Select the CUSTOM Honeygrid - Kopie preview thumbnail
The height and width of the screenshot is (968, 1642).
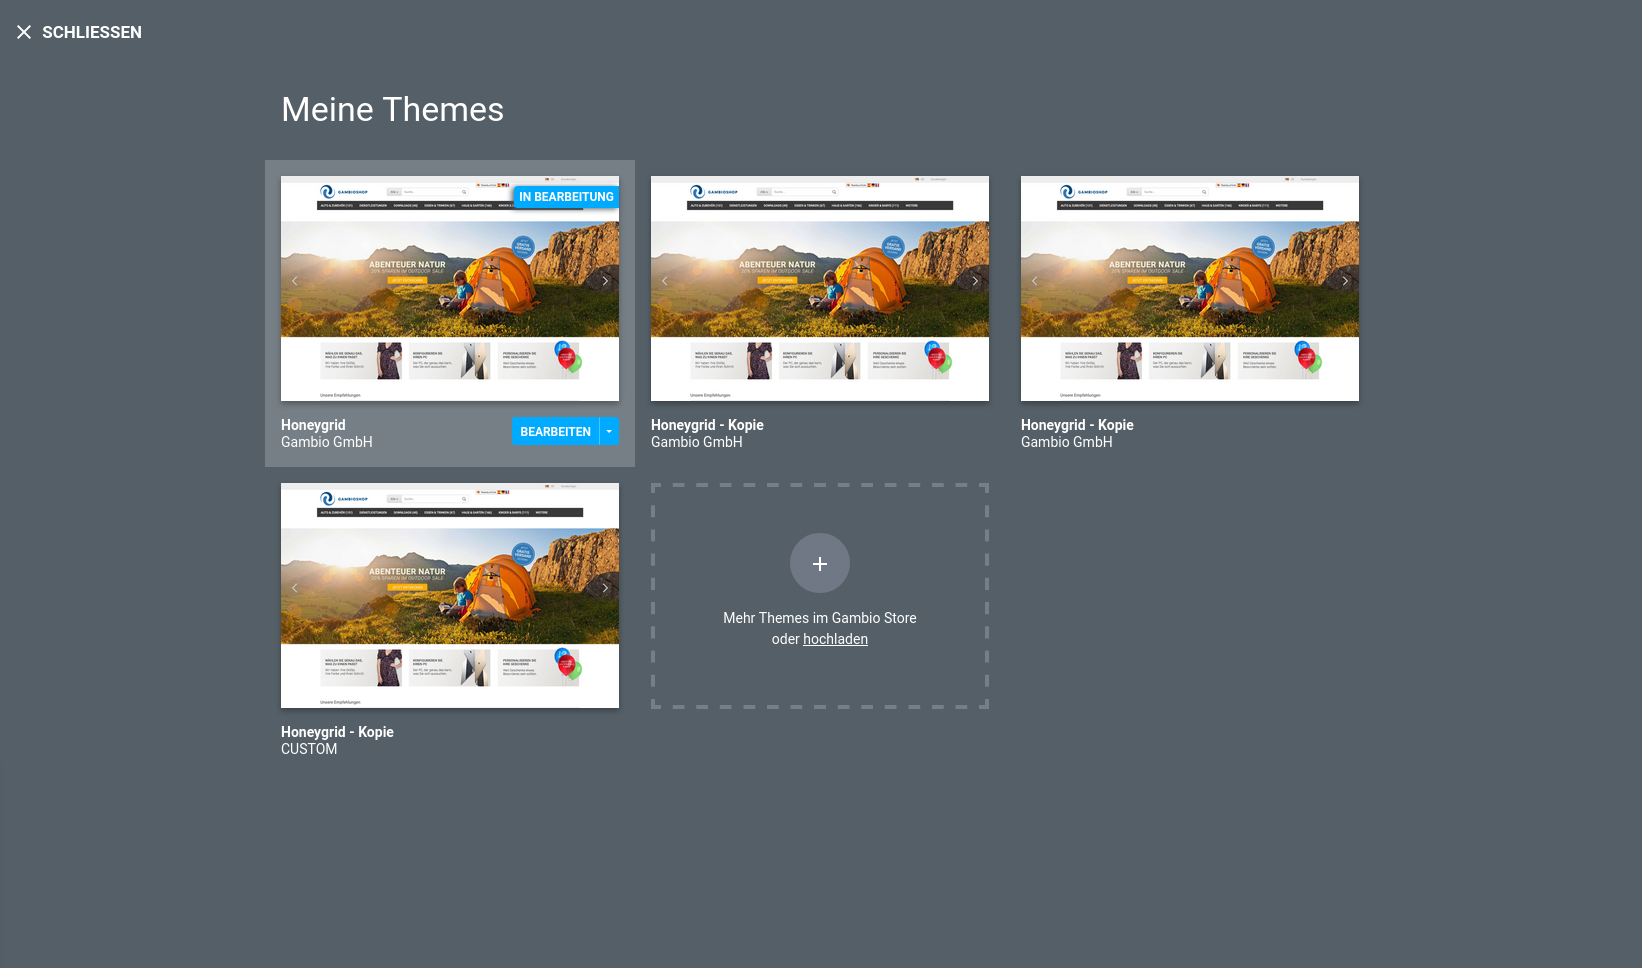tap(450, 596)
